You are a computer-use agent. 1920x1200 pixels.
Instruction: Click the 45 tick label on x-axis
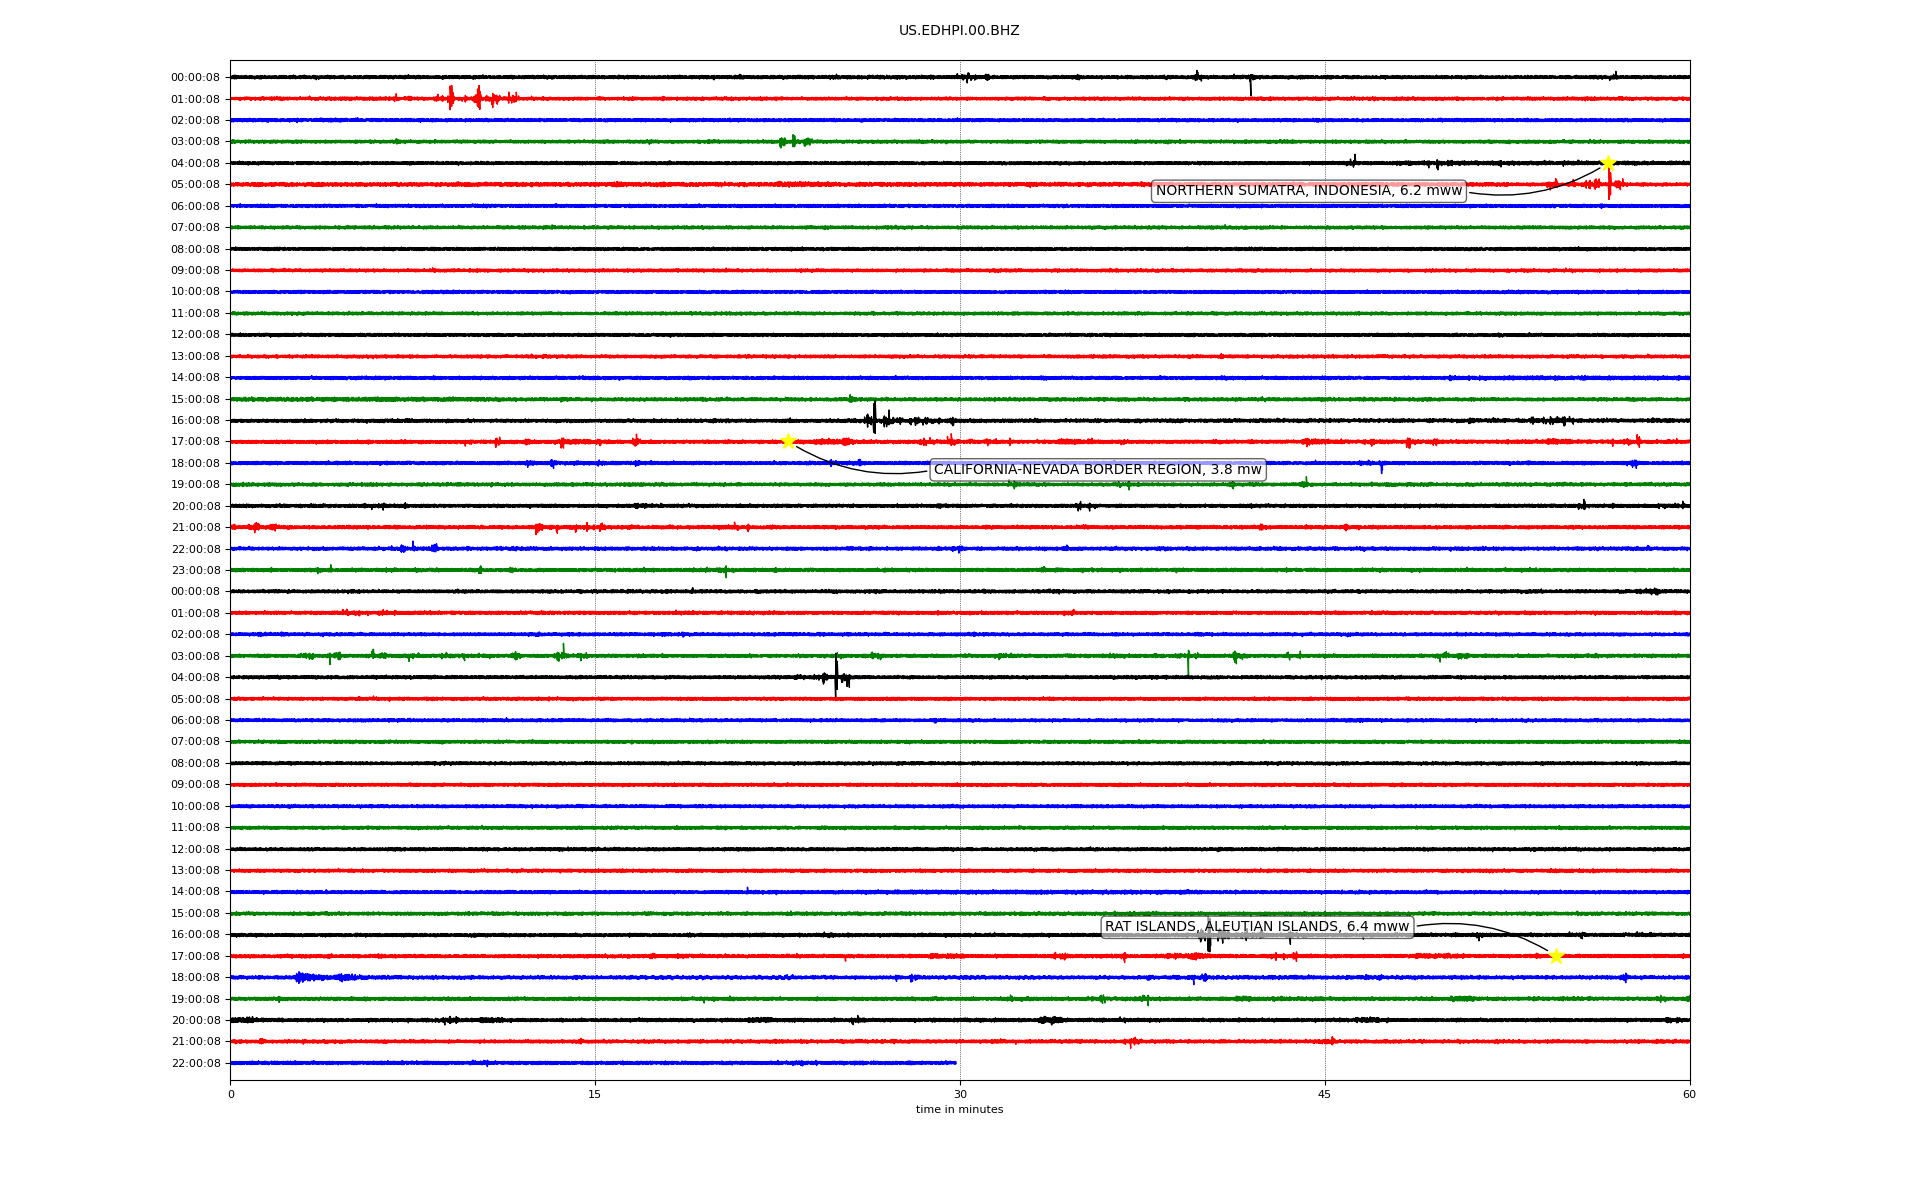(x=1325, y=1094)
